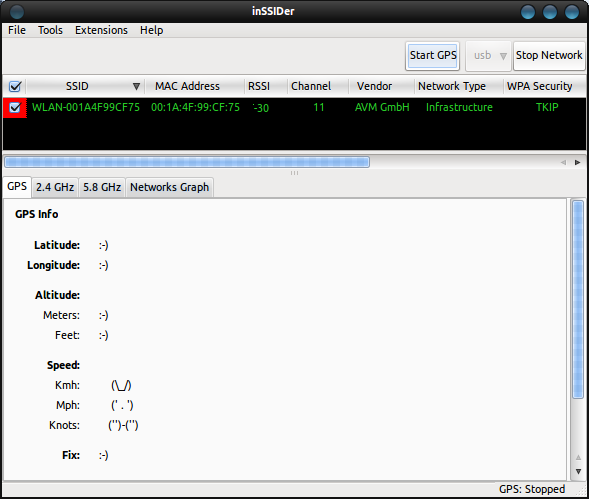Switch to the GPS tab

(17, 187)
